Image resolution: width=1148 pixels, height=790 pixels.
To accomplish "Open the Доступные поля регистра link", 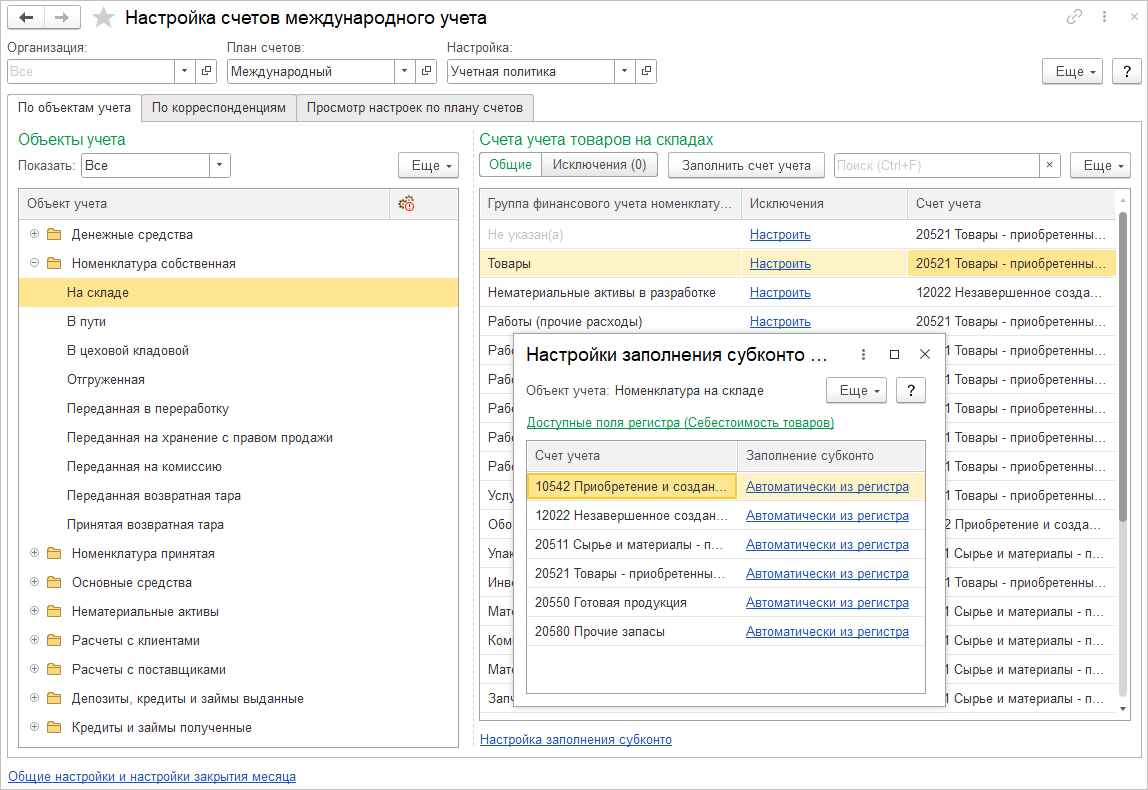I will tap(680, 423).
